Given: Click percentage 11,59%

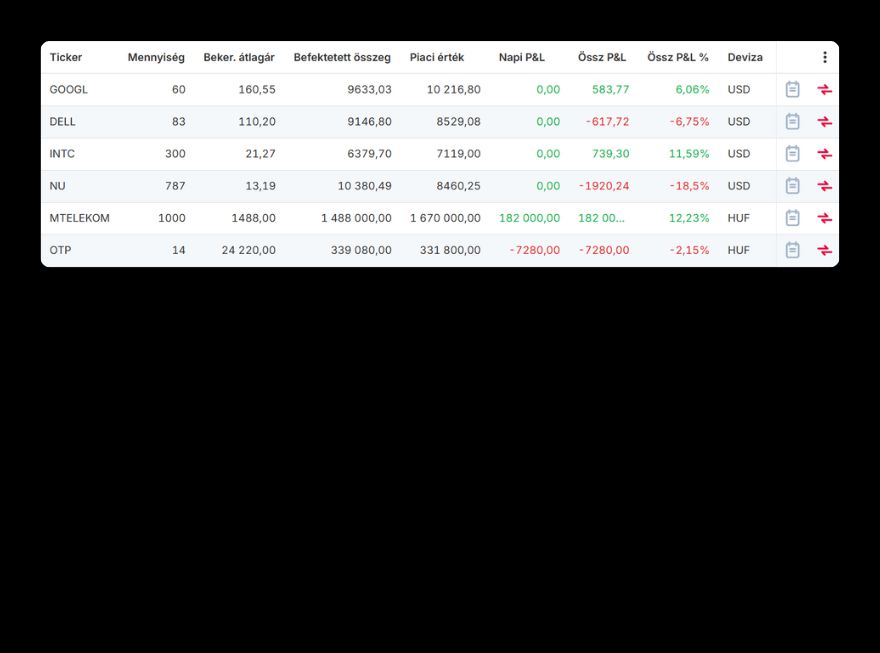Looking at the screenshot, I should (689, 154).
